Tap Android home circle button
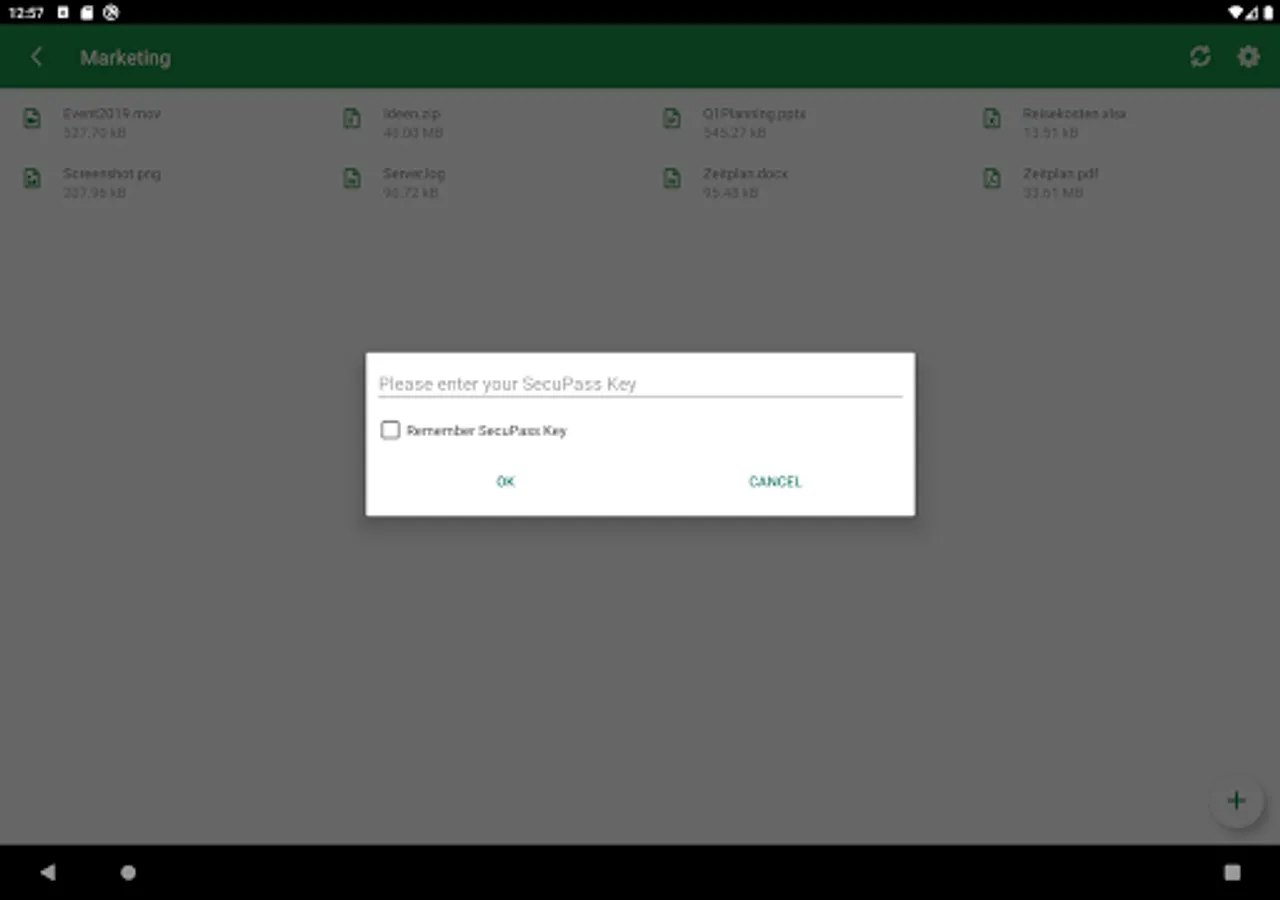Viewport: 1280px width, 900px height. tap(128, 872)
